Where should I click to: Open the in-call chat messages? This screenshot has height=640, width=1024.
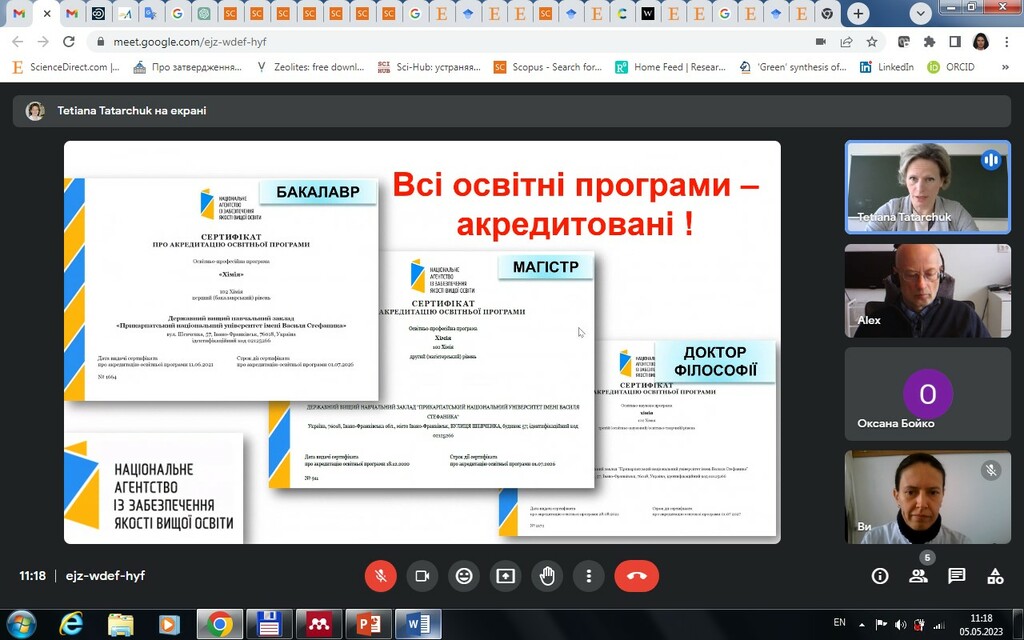pos(957,576)
